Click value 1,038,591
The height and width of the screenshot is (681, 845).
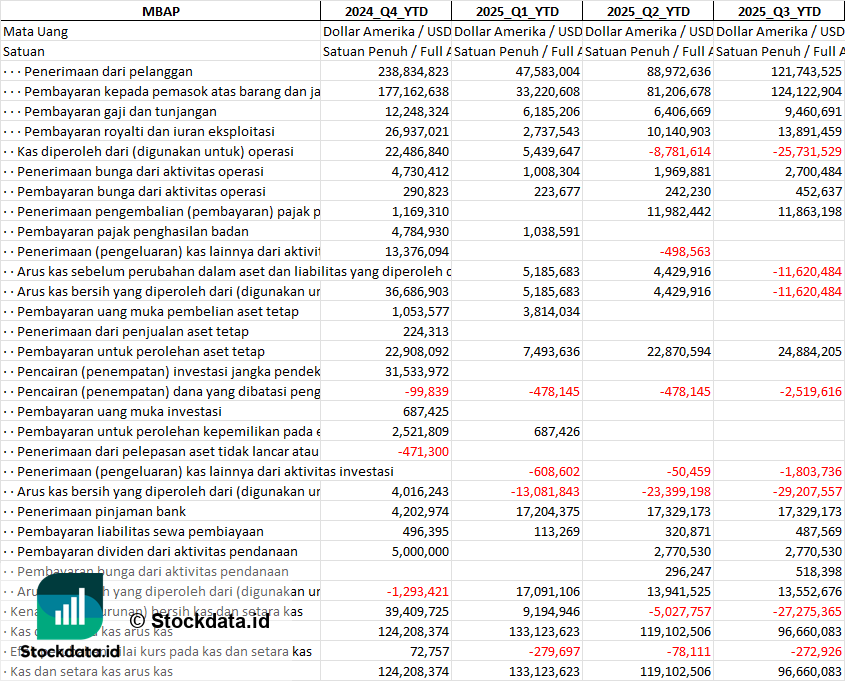tap(551, 231)
